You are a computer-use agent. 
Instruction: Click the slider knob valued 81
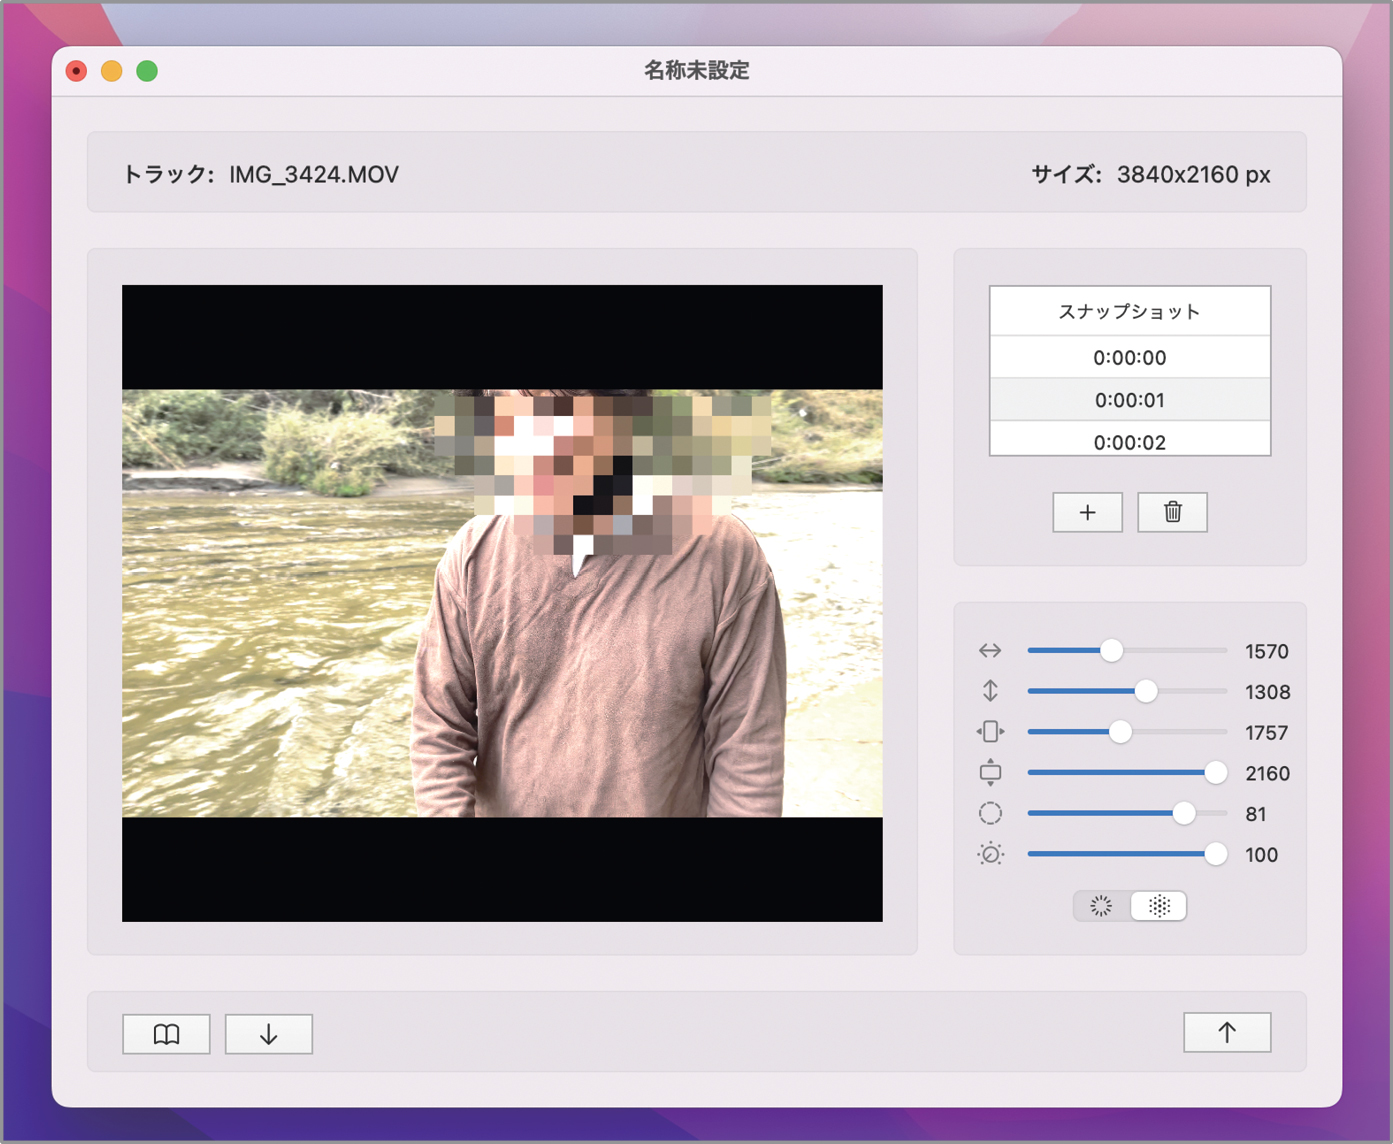pyautogui.click(x=1183, y=814)
